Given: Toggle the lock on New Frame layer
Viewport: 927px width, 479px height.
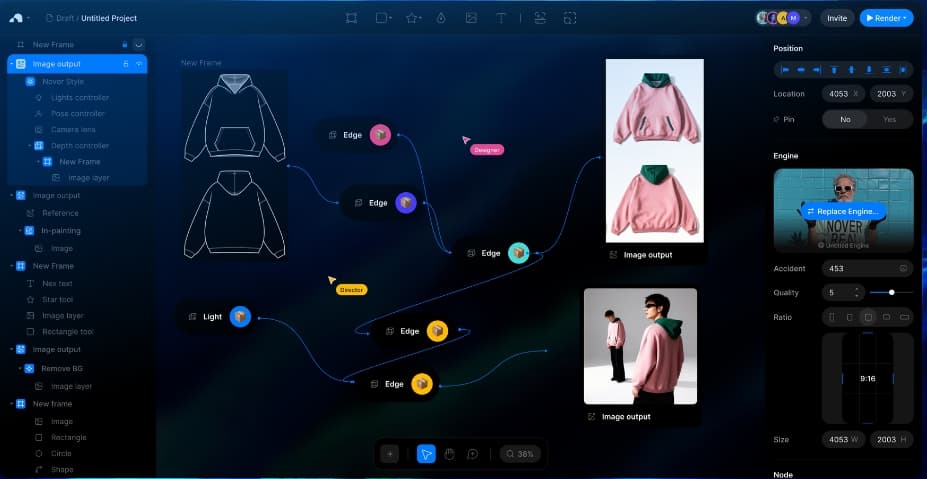Looking at the screenshot, I should (x=124, y=45).
